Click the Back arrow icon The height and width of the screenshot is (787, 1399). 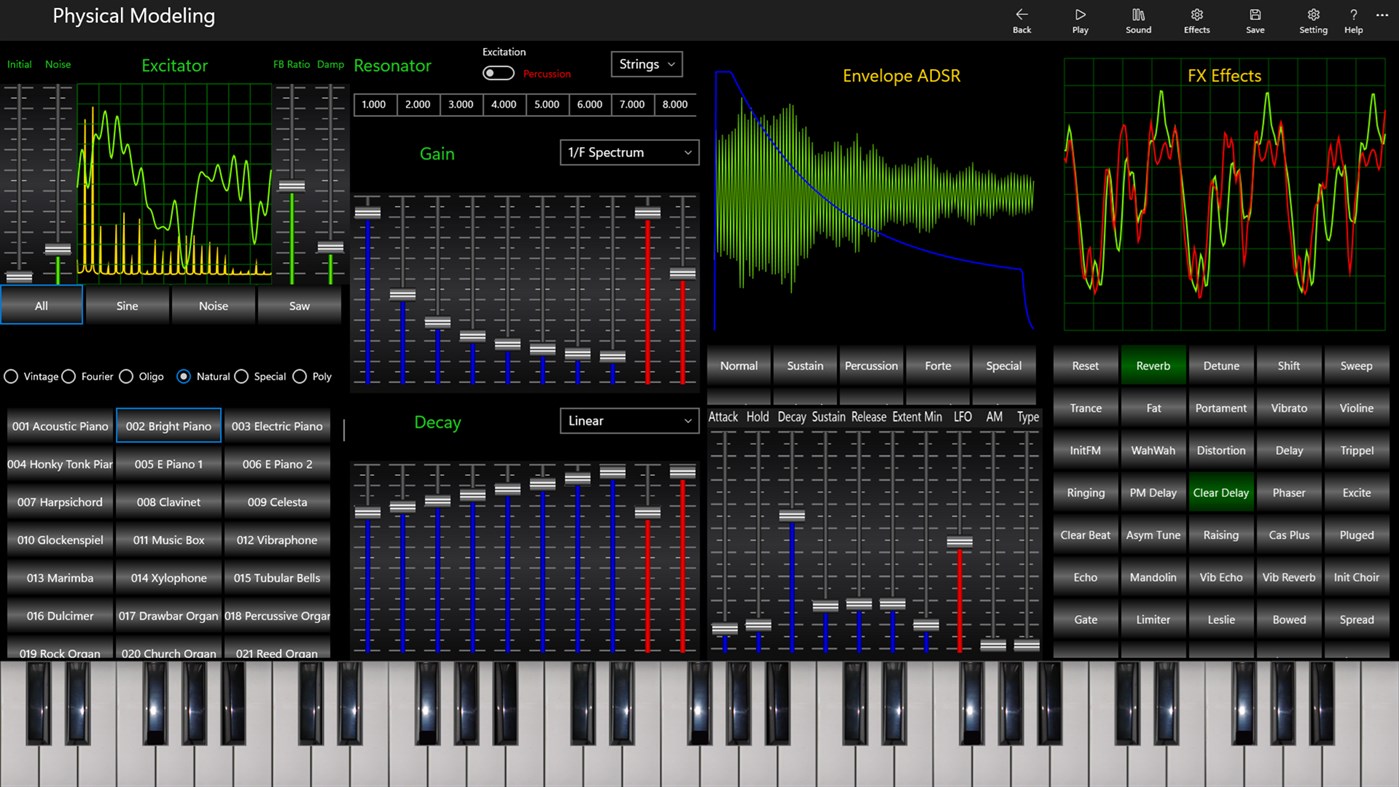tap(1021, 20)
